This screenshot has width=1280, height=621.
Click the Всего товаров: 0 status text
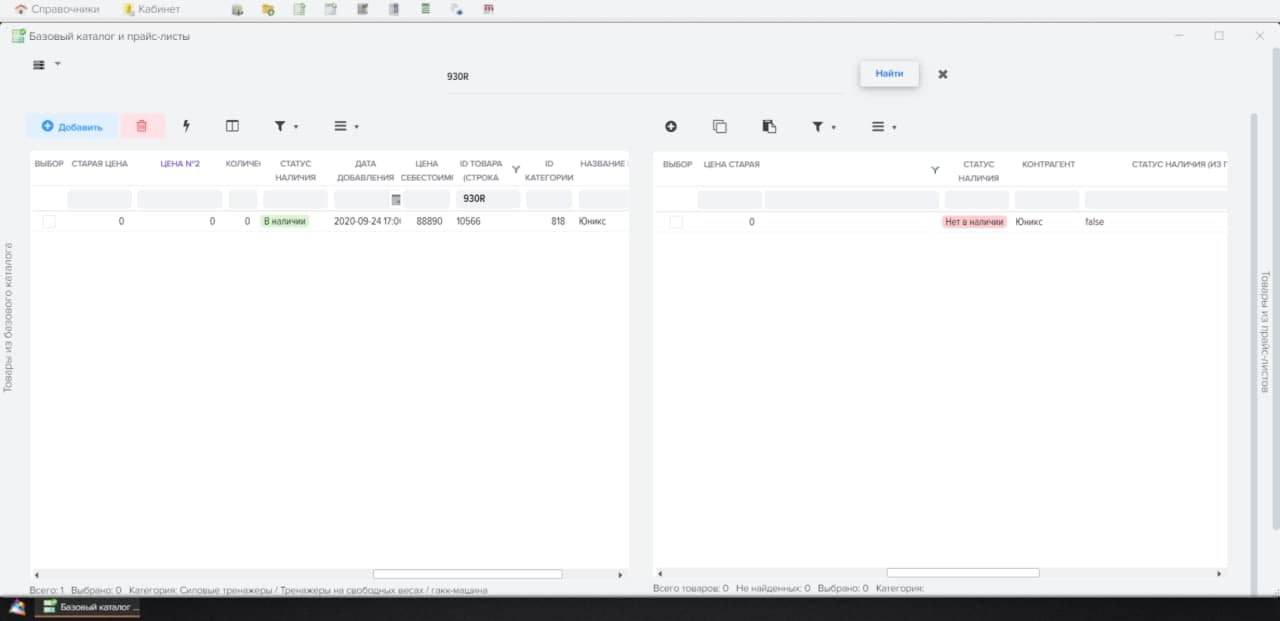pyautogui.click(x=691, y=588)
